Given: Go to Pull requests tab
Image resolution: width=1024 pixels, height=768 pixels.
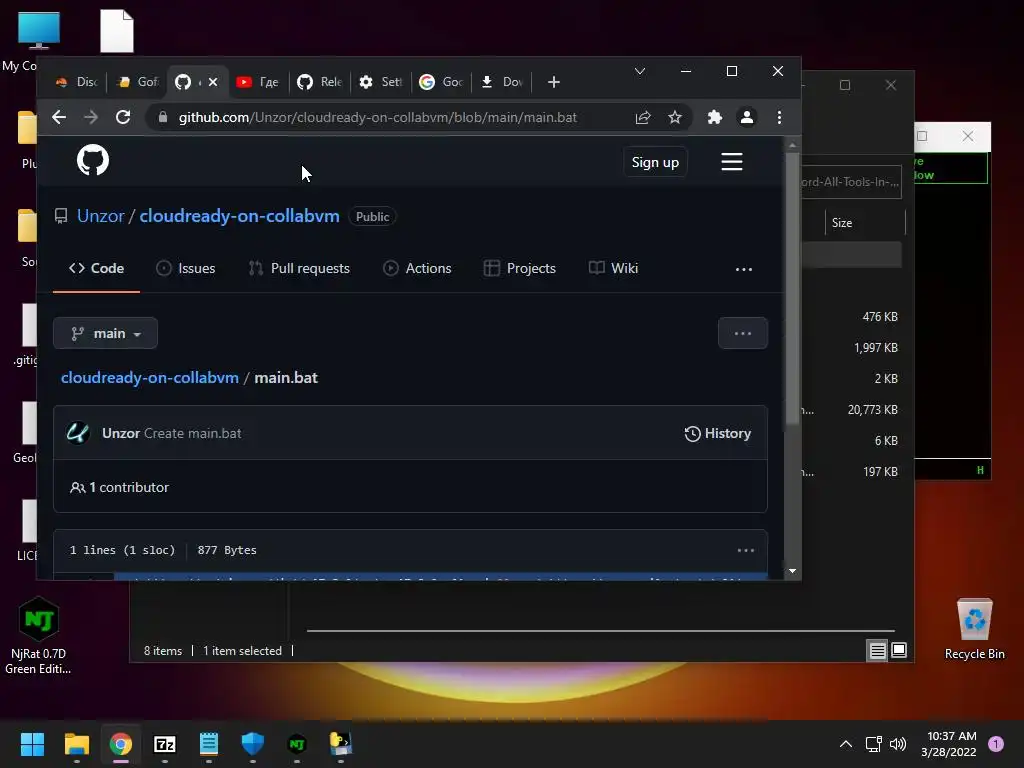Looking at the screenshot, I should pyautogui.click(x=299, y=268).
